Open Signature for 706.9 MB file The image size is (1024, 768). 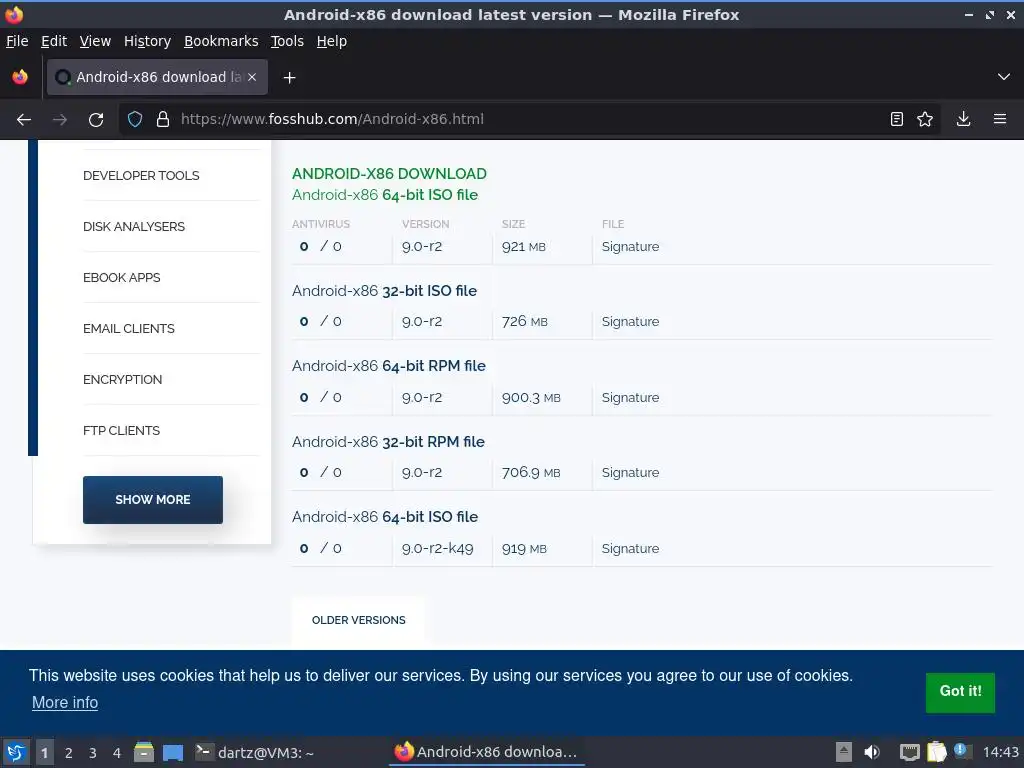[630, 472]
